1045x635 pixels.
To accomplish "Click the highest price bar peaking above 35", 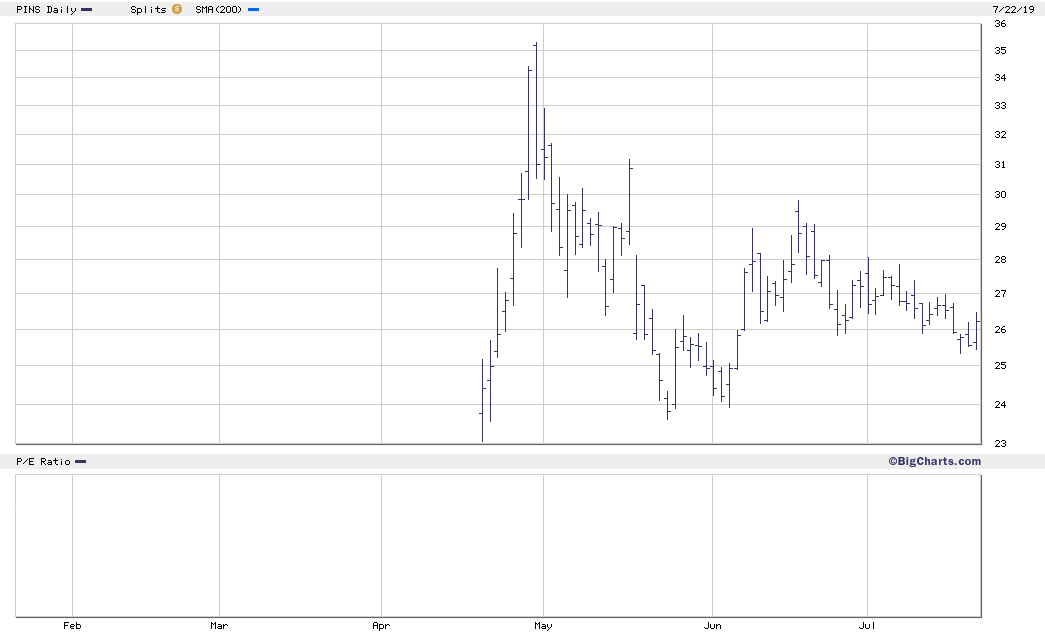I will pos(536,111).
